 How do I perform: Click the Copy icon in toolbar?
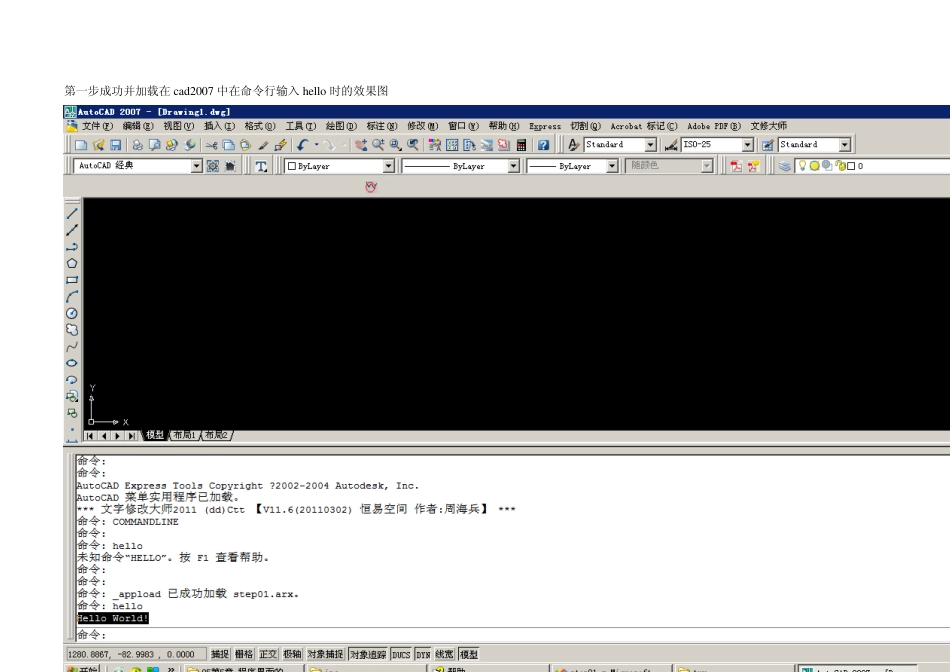coord(228,145)
